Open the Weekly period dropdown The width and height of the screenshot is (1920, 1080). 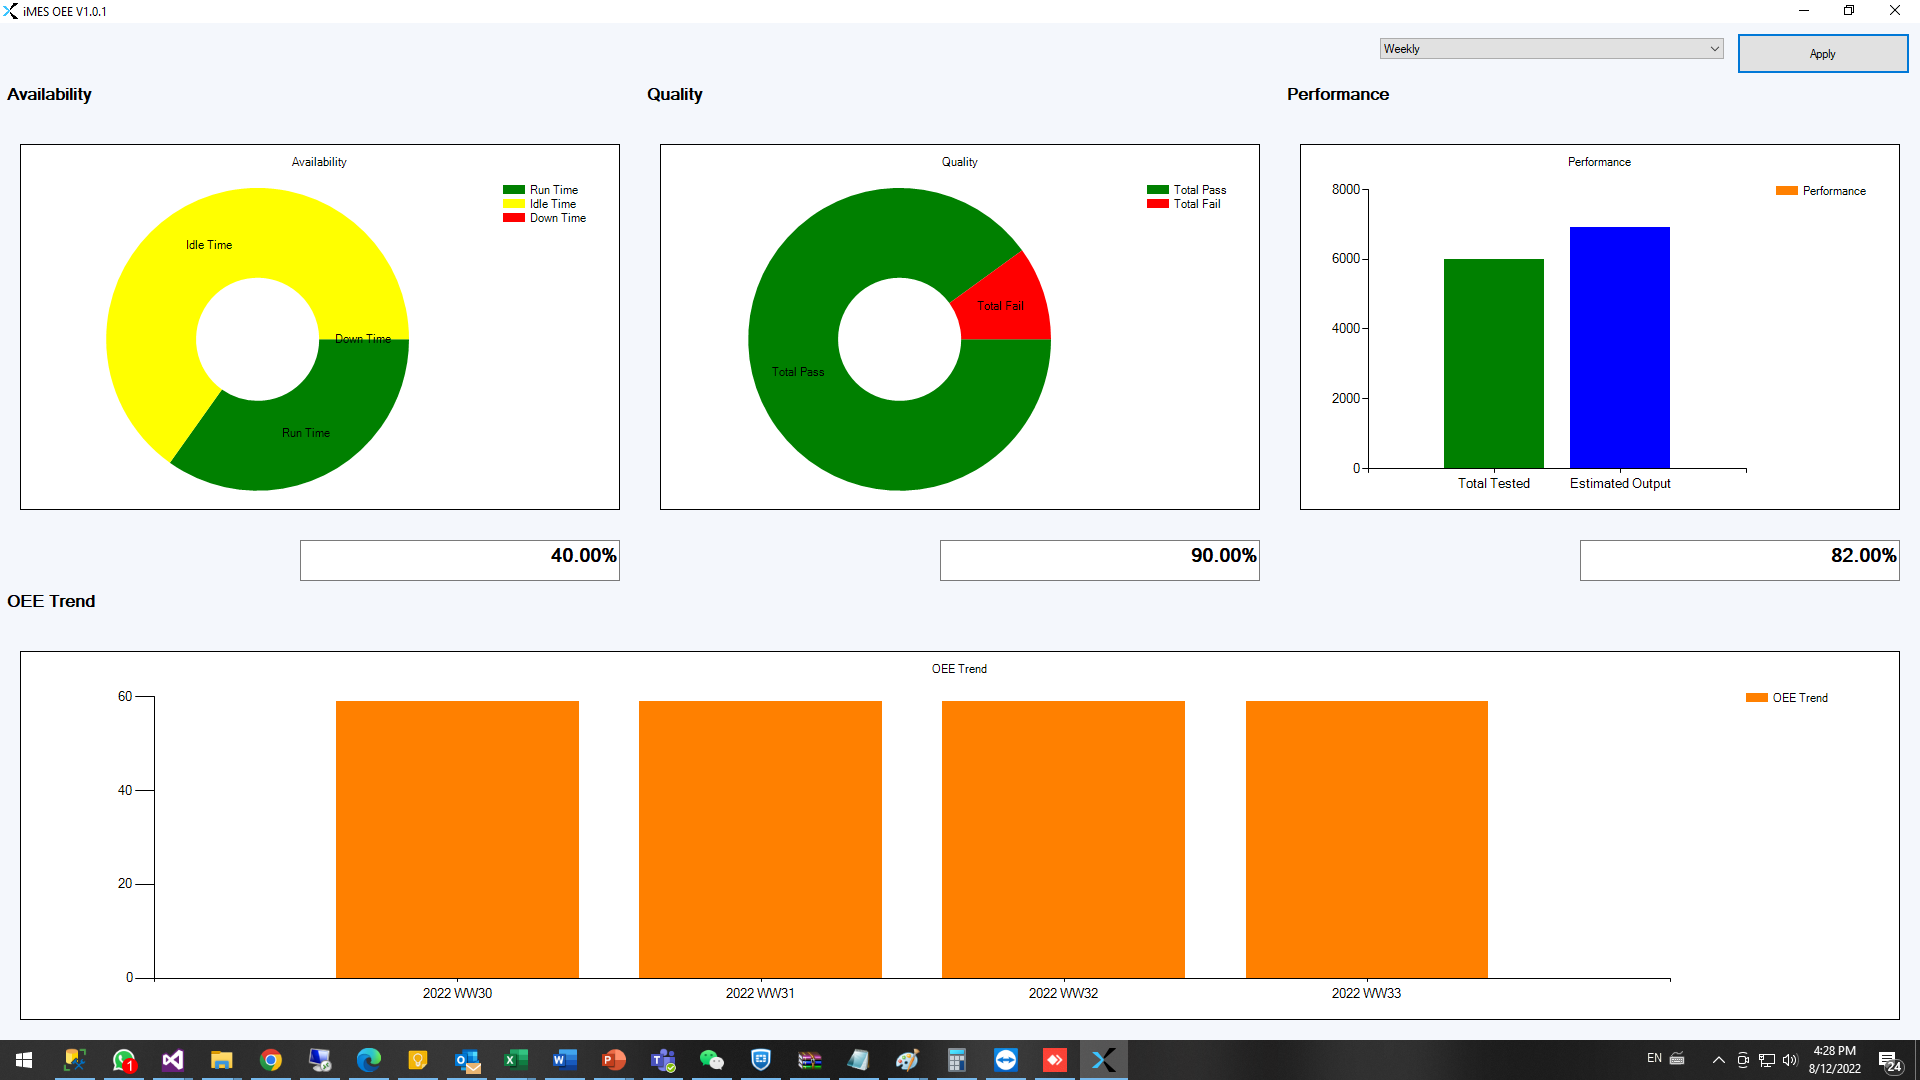[1551, 49]
